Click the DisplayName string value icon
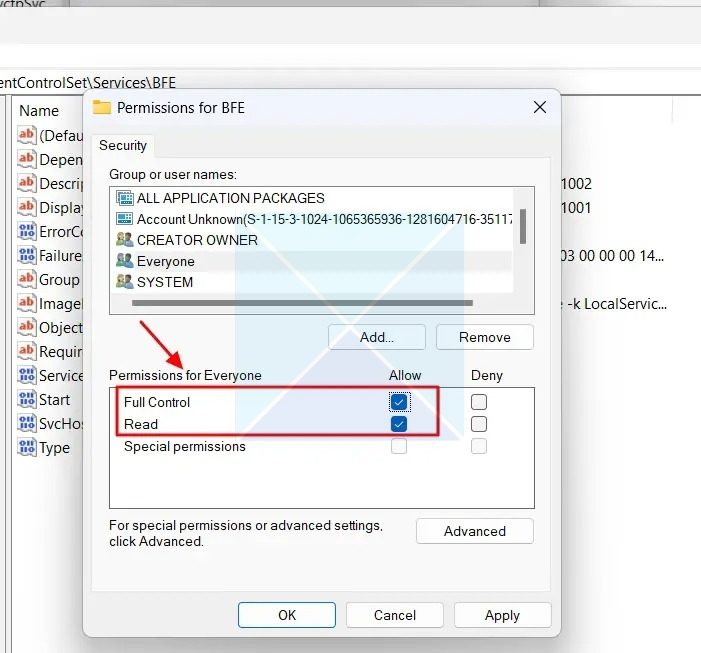Screen dimensions: 701x653 (x=27, y=207)
